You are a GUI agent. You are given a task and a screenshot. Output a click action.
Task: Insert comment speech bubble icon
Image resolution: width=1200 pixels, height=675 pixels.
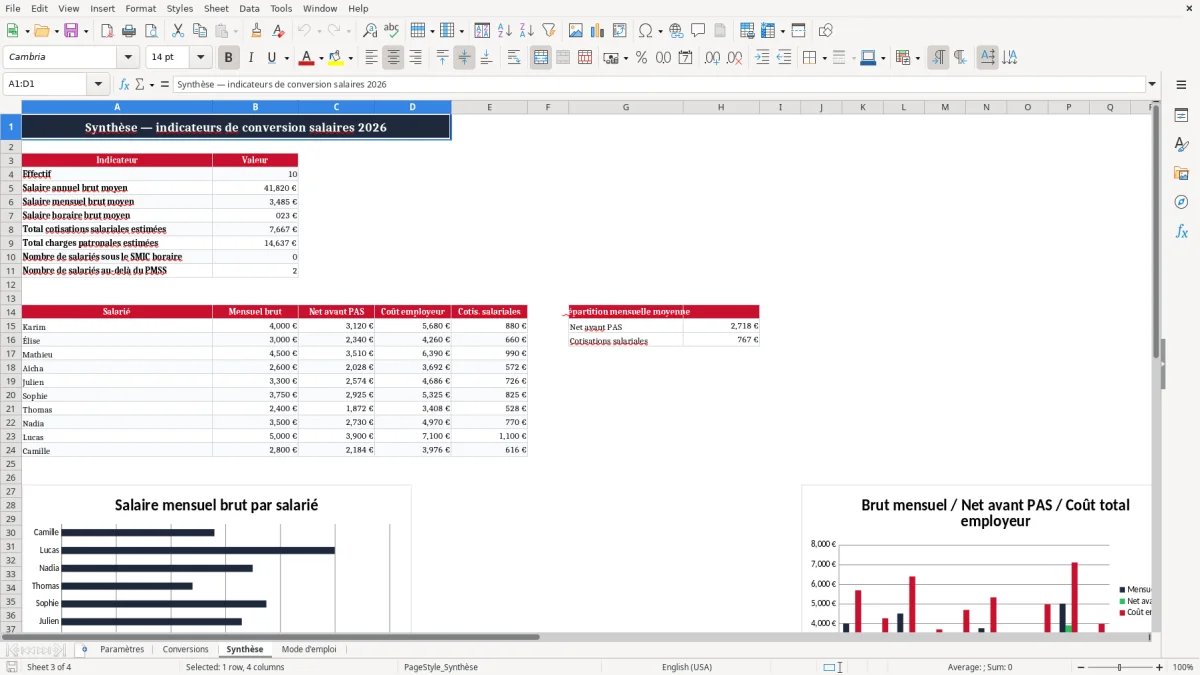pos(698,31)
